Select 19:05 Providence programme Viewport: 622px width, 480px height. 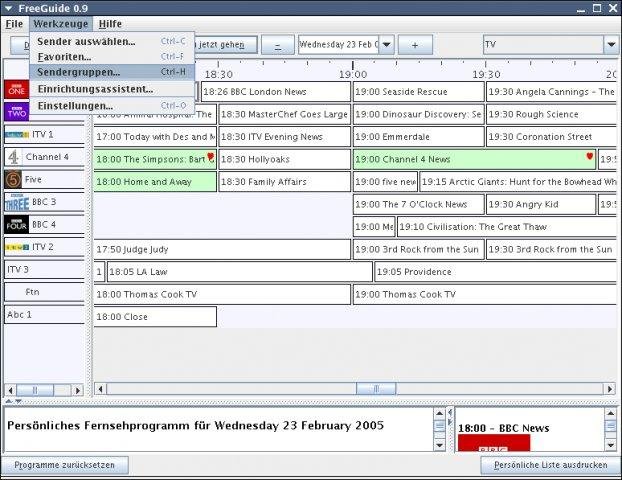[x=496, y=272]
